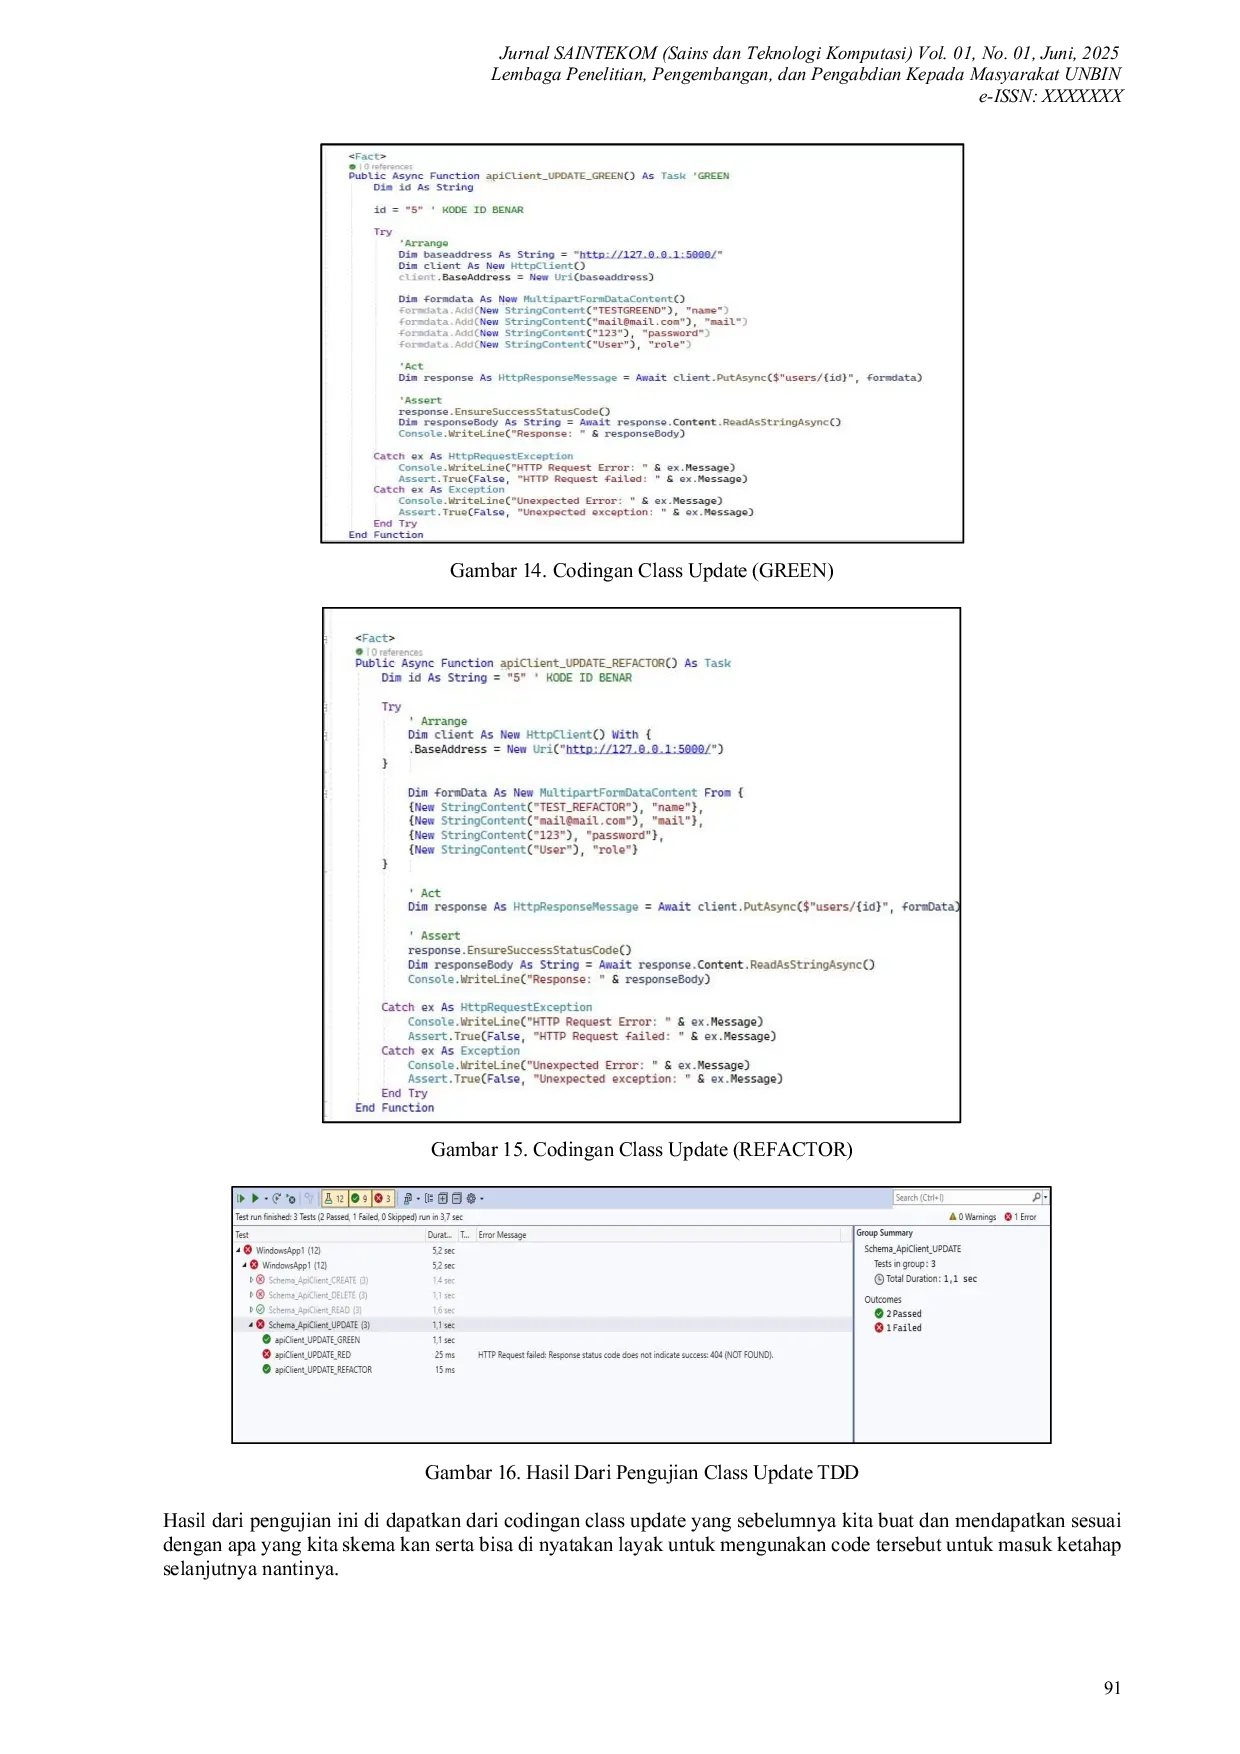Select the Schema_ApiClient_UPDATE (3) row

[x=542, y=1325]
